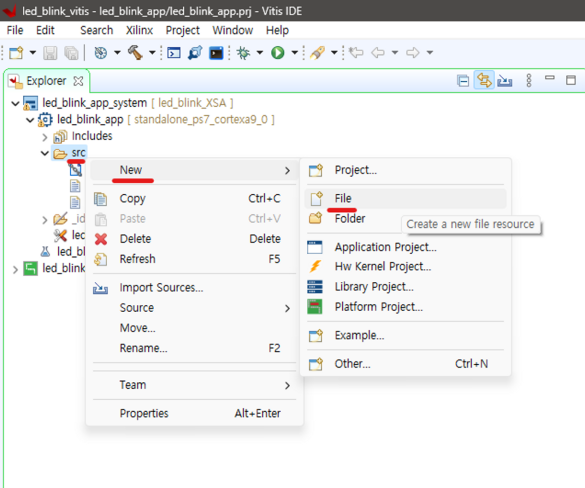Click the Save All toolbar icon
Image resolution: width=585 pixels, height=488 pixels.
[x=71, y=53]
